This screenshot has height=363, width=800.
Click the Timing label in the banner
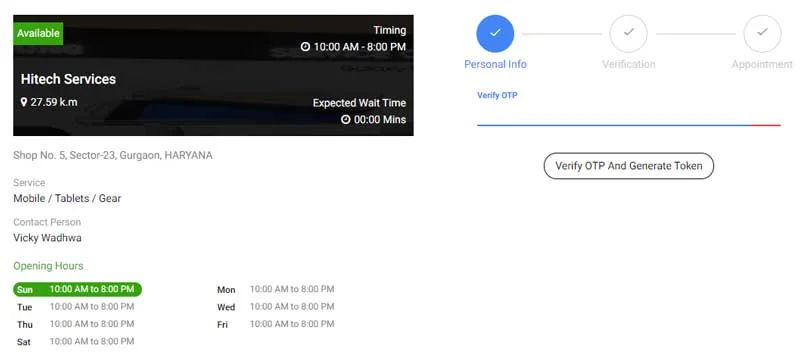coord(390,30)
